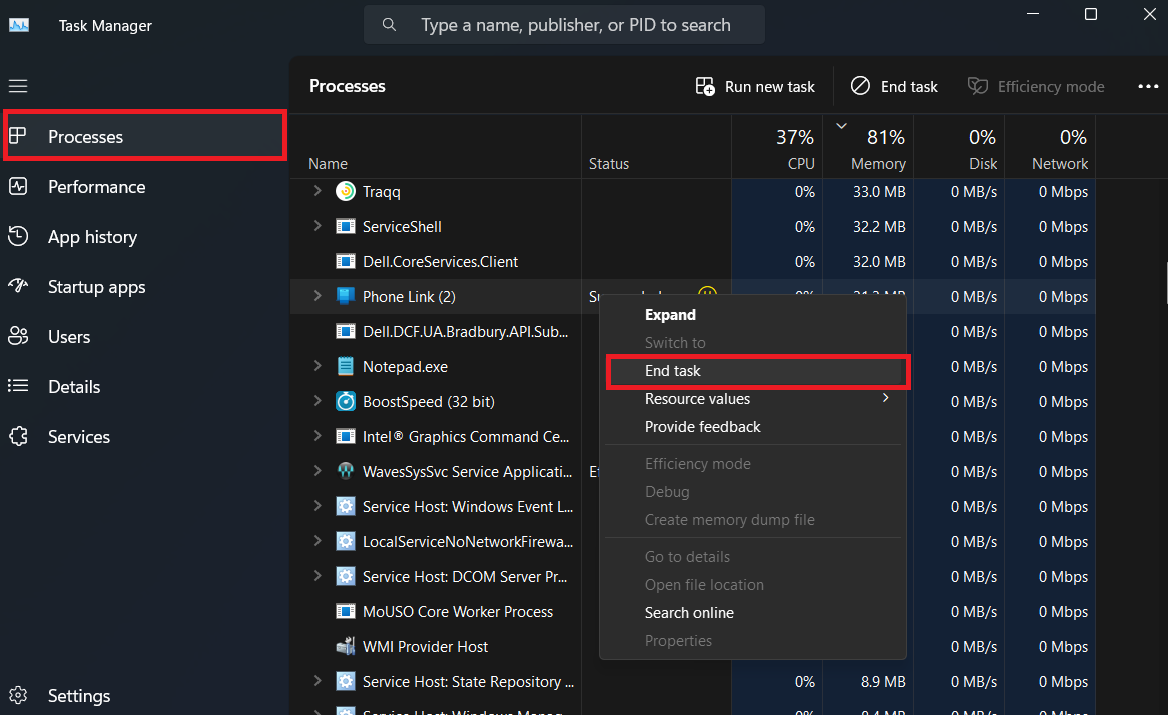
Task: Expand the Traqq process group
Action: pyautogui.click(x=317, y=191)
